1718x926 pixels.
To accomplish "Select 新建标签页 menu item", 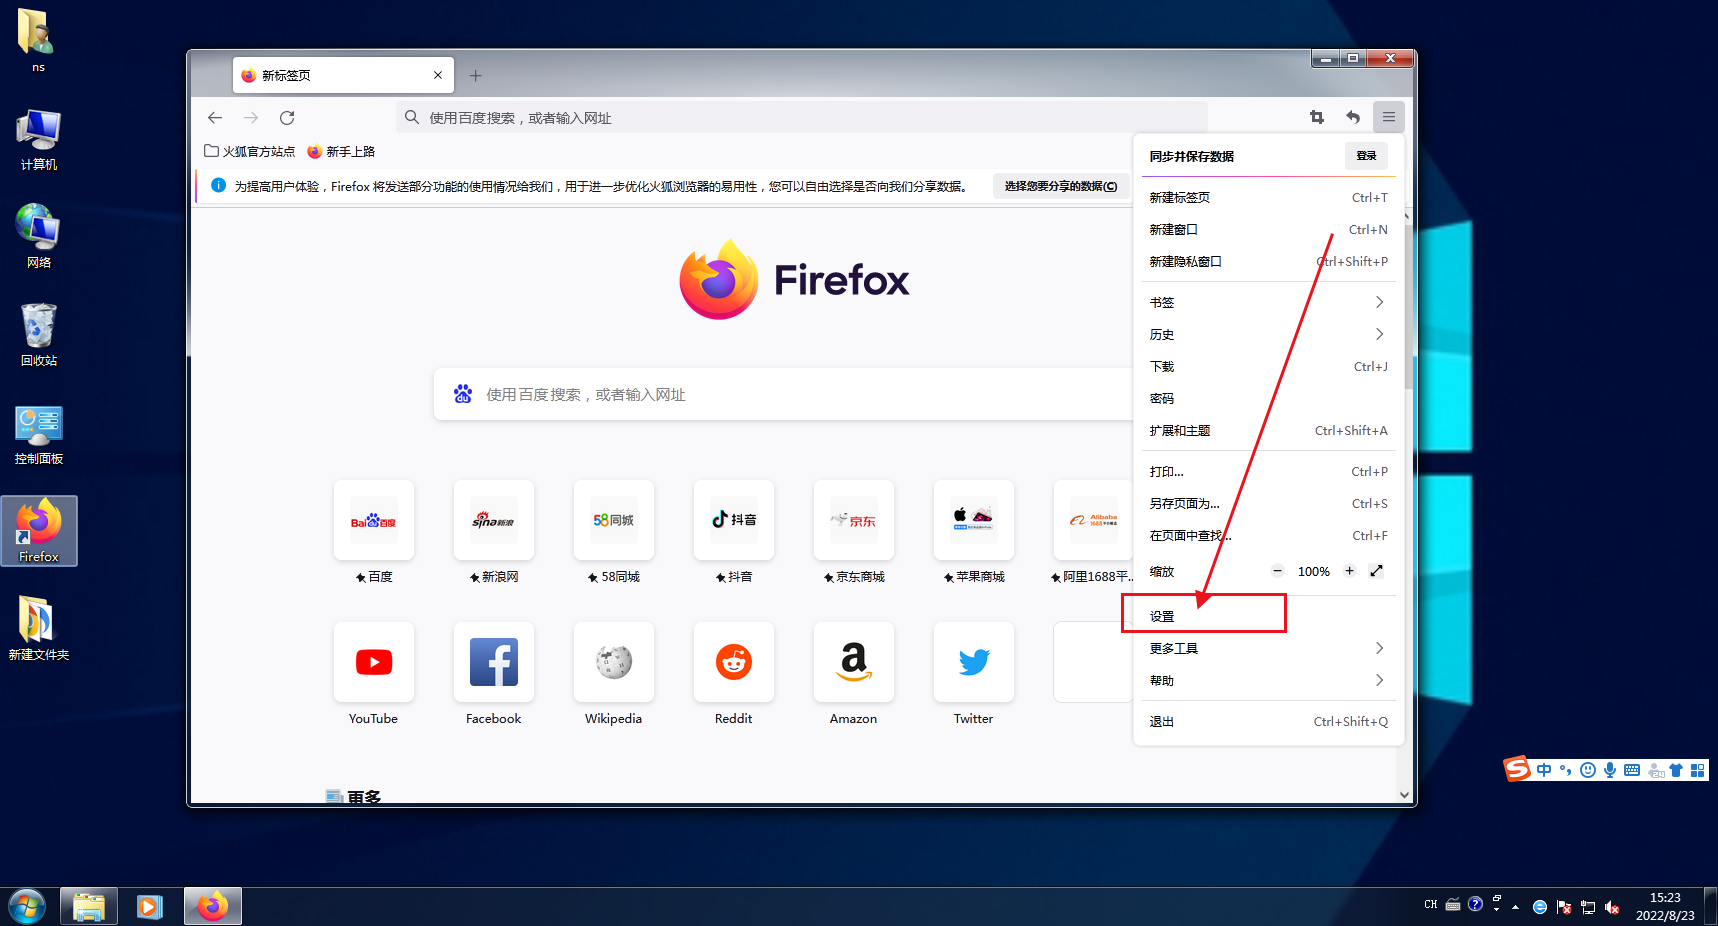I will [1267, 197].
